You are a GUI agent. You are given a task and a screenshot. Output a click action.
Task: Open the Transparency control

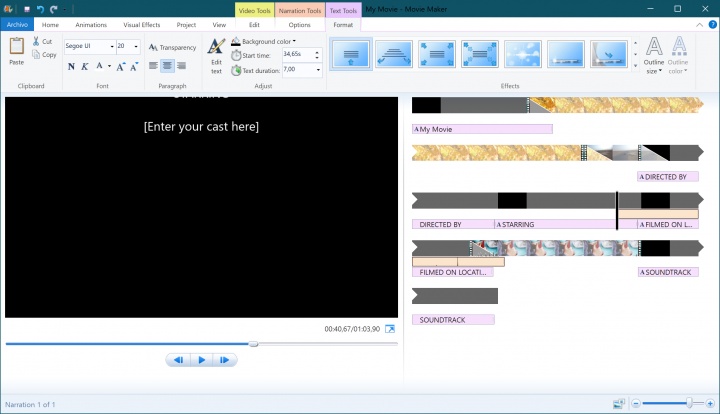point(172,47)
